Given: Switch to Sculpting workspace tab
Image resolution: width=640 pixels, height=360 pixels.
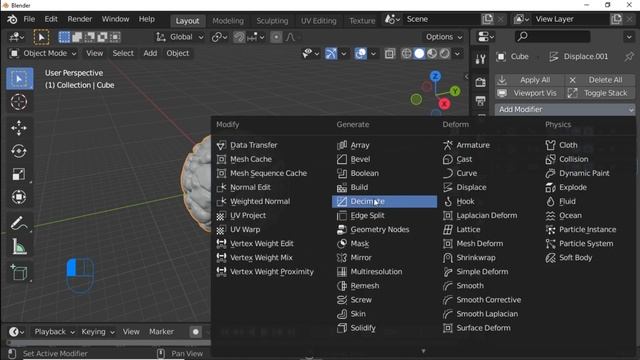Looking at the screenshot, I should (x=272, y=21).
